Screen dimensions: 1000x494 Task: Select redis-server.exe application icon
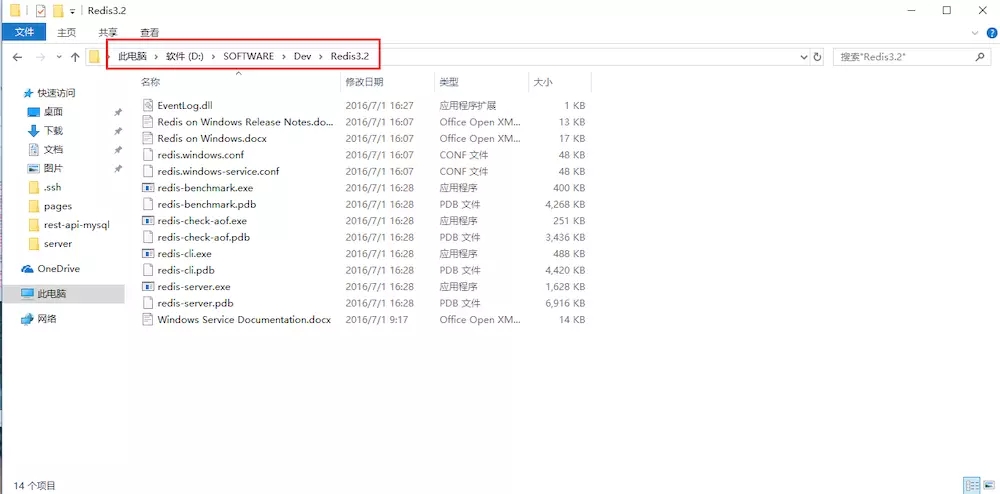[147, 287]
